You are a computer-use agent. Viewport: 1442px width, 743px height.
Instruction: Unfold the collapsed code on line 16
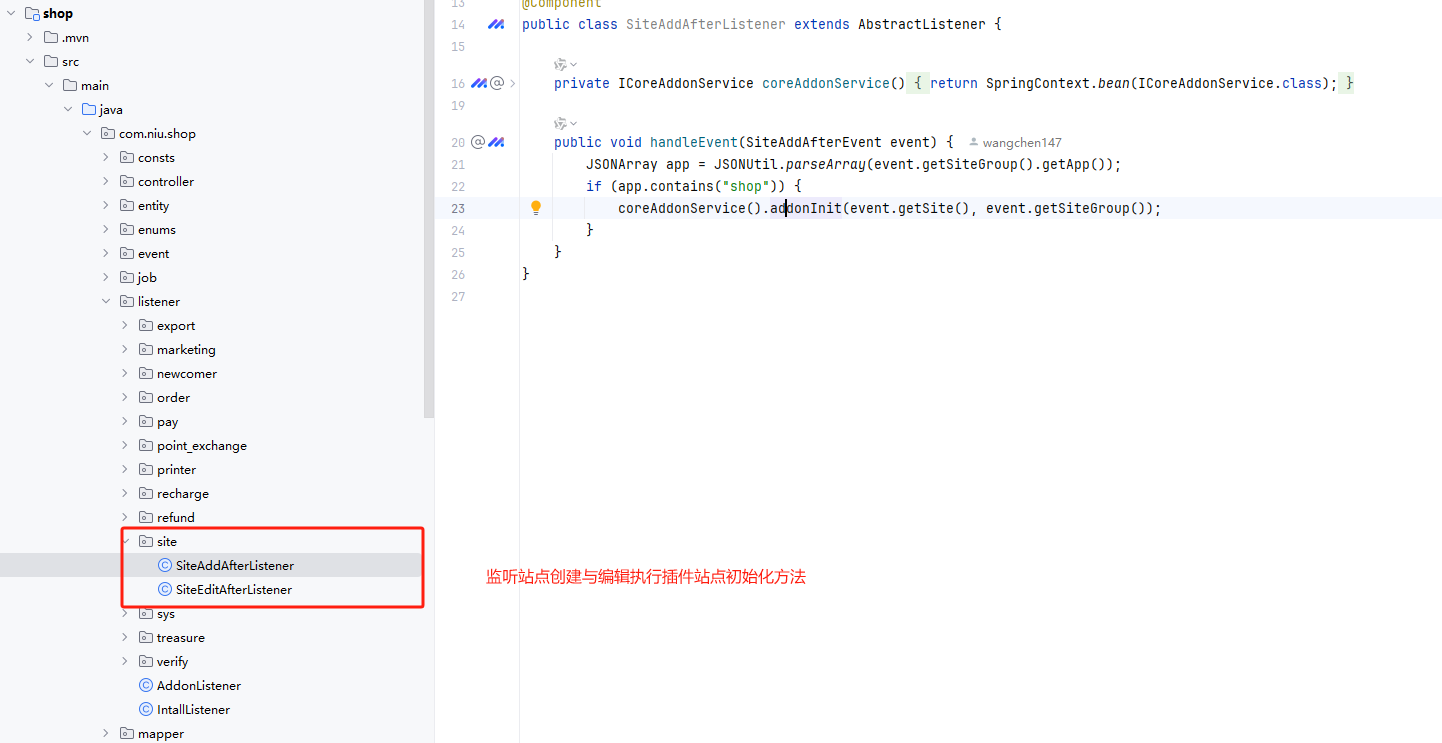coord(513,83)
